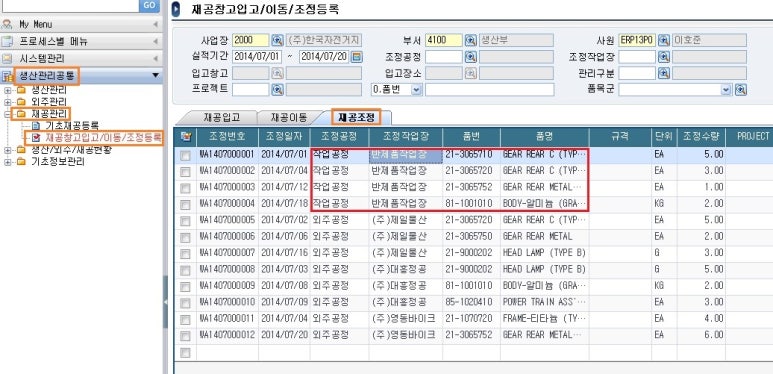Click the title arrow icon beside 재공창고입고/이동/조정등록
773x374 pixels.
(x=177, y=9)
